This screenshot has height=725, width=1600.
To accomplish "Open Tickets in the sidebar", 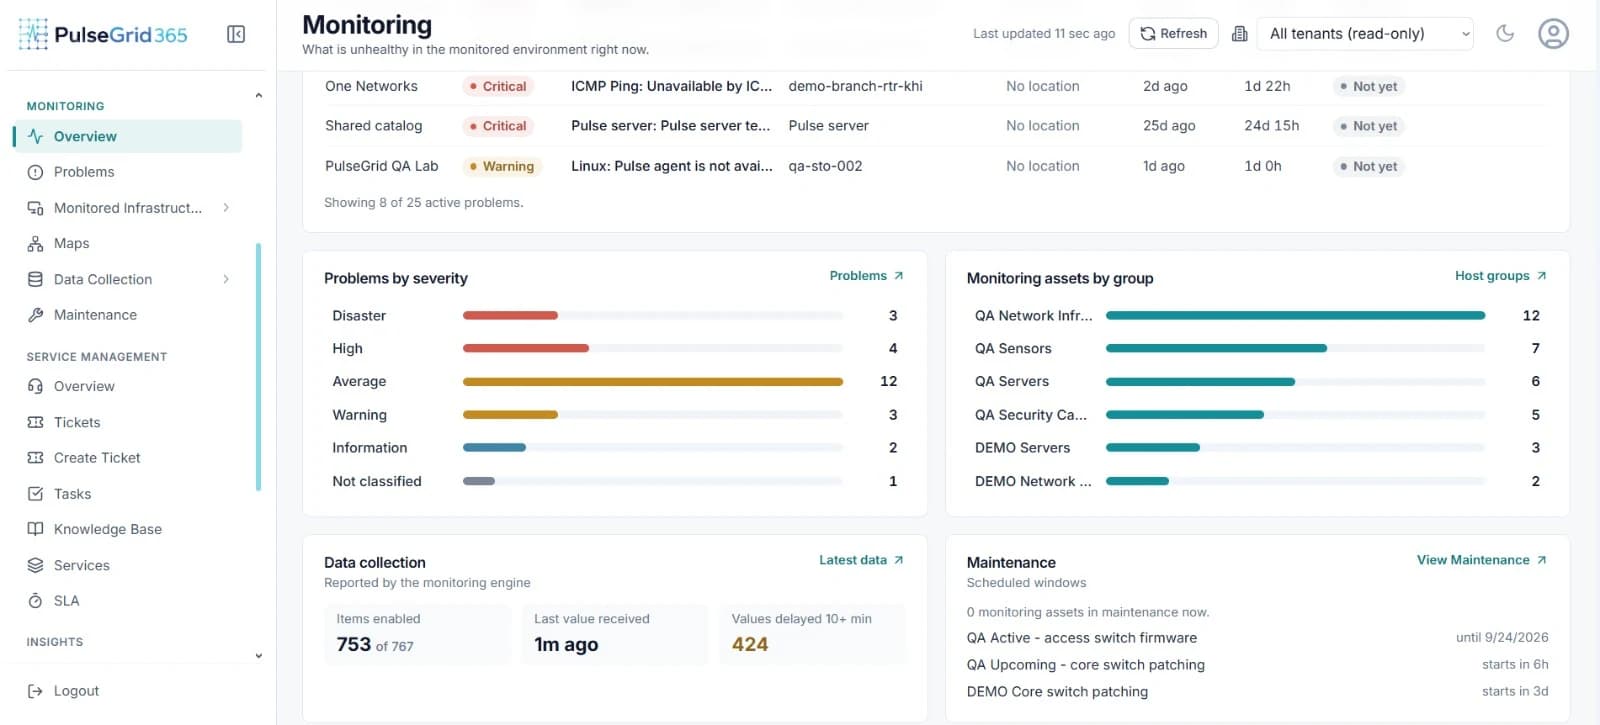I will [x=128, y=422].
